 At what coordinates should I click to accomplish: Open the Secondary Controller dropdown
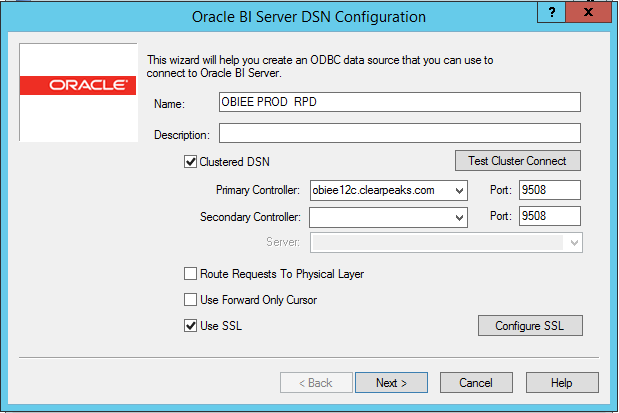click(459, 218)
